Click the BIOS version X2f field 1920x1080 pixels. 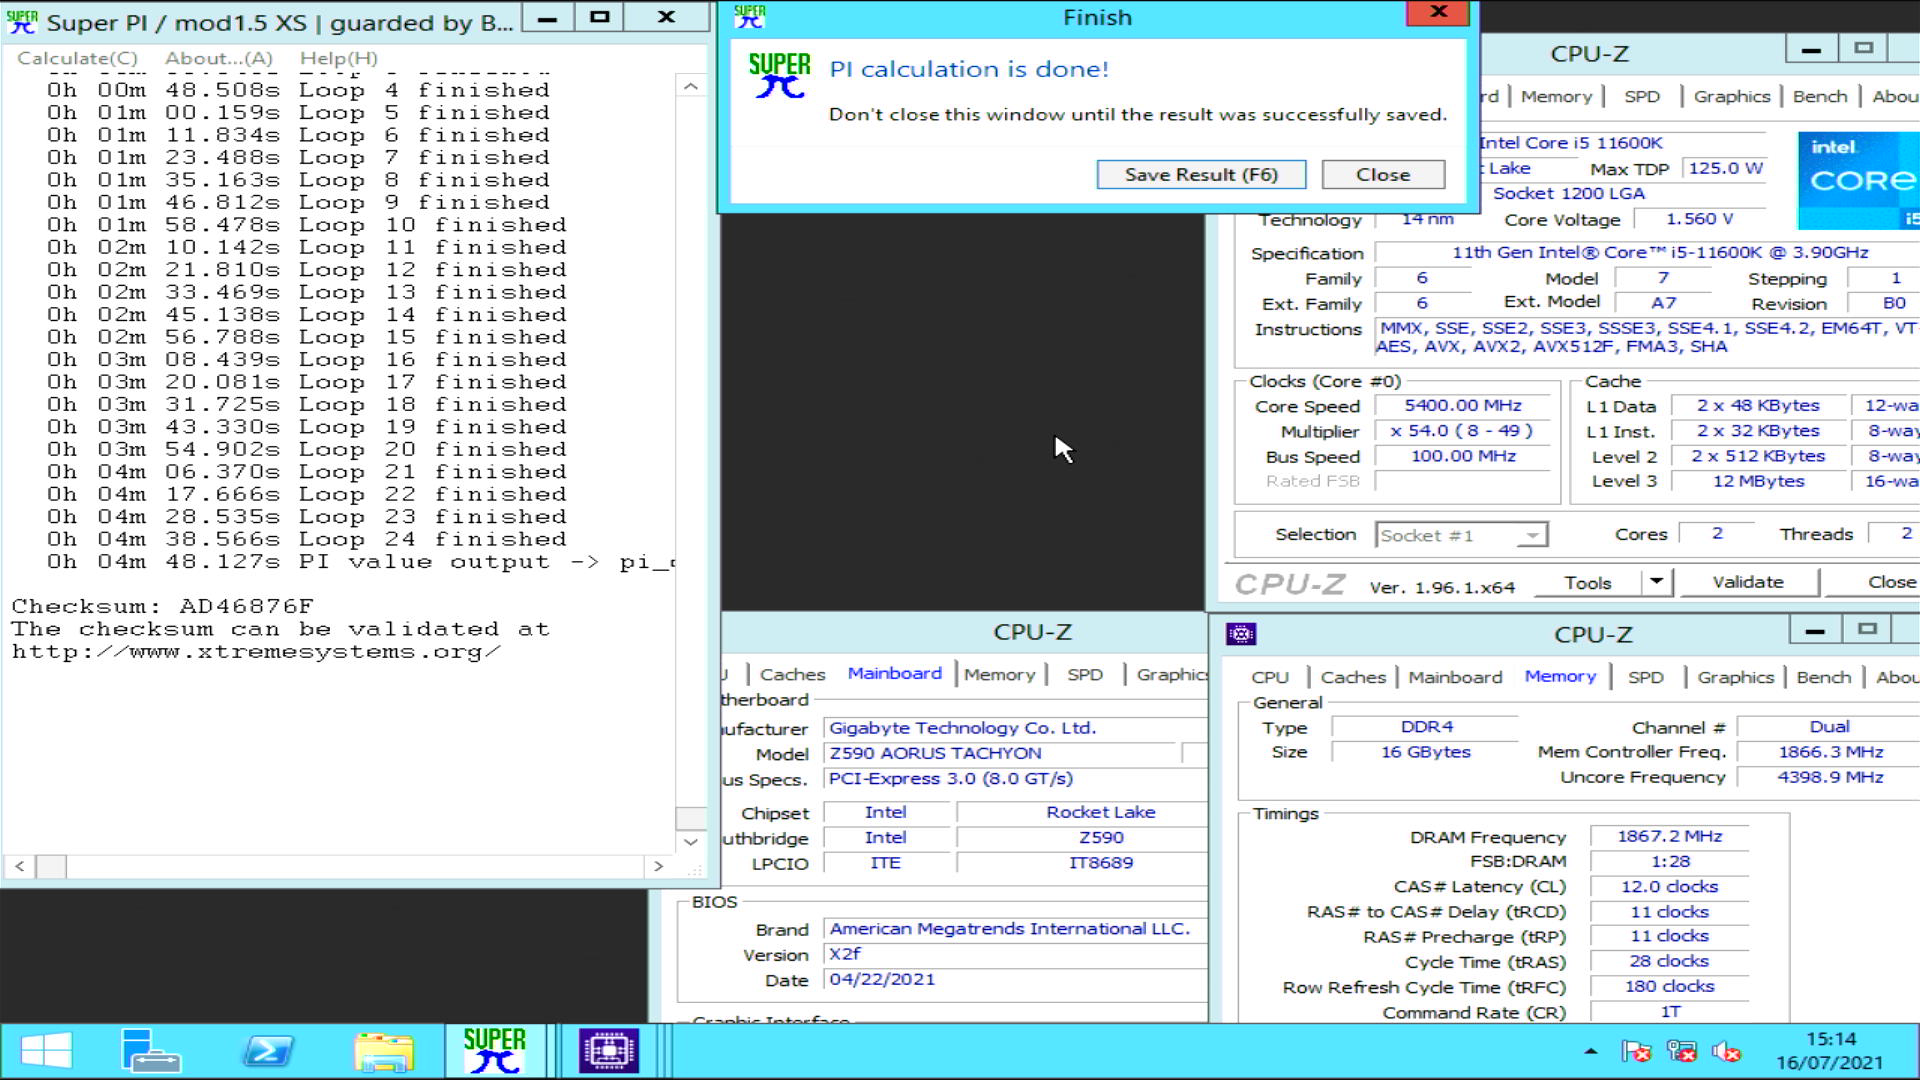coord(1015,954)
